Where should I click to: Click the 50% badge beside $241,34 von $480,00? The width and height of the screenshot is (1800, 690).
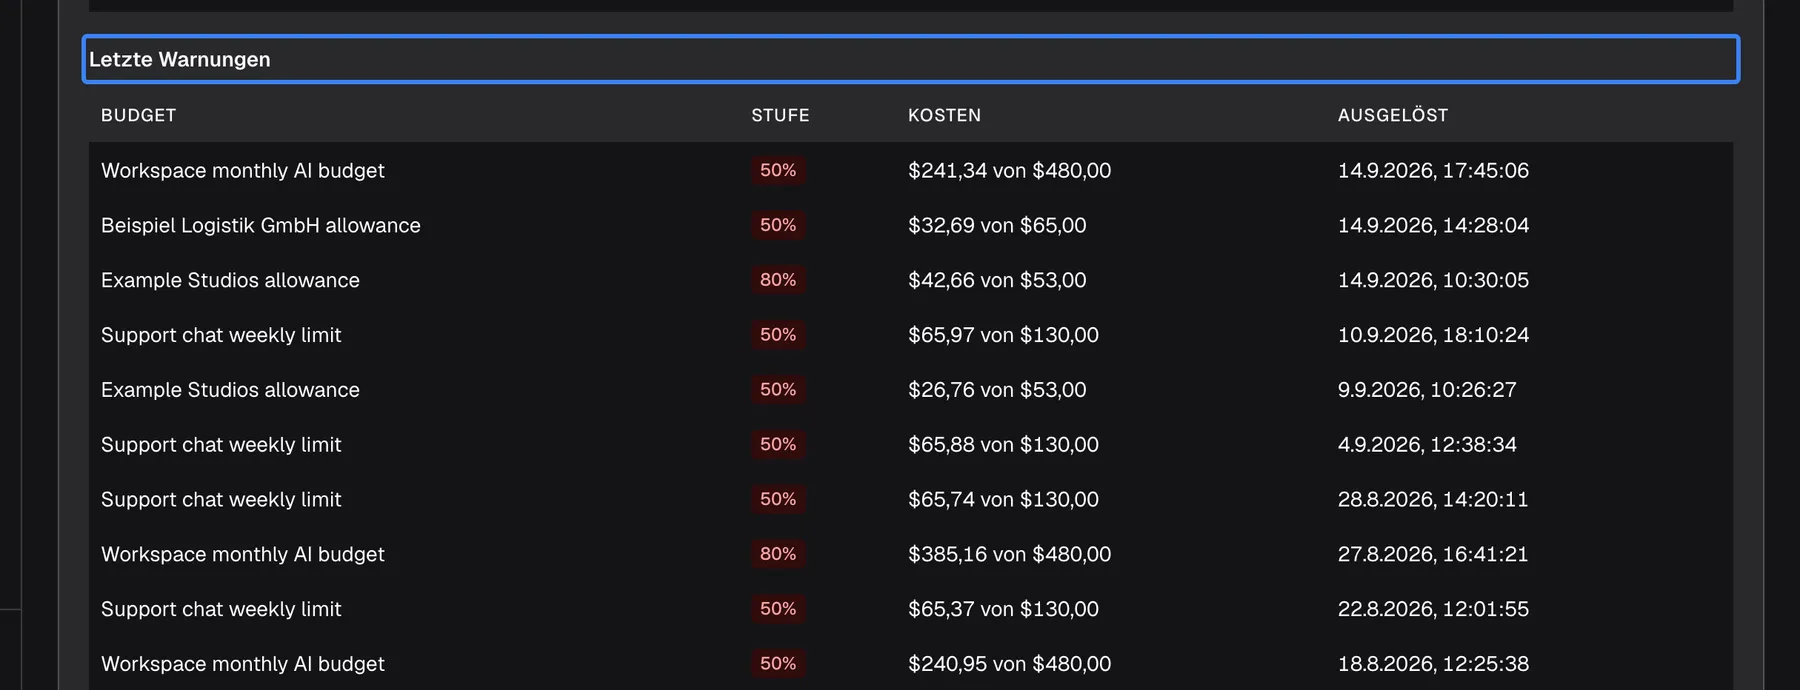point(778,170)
